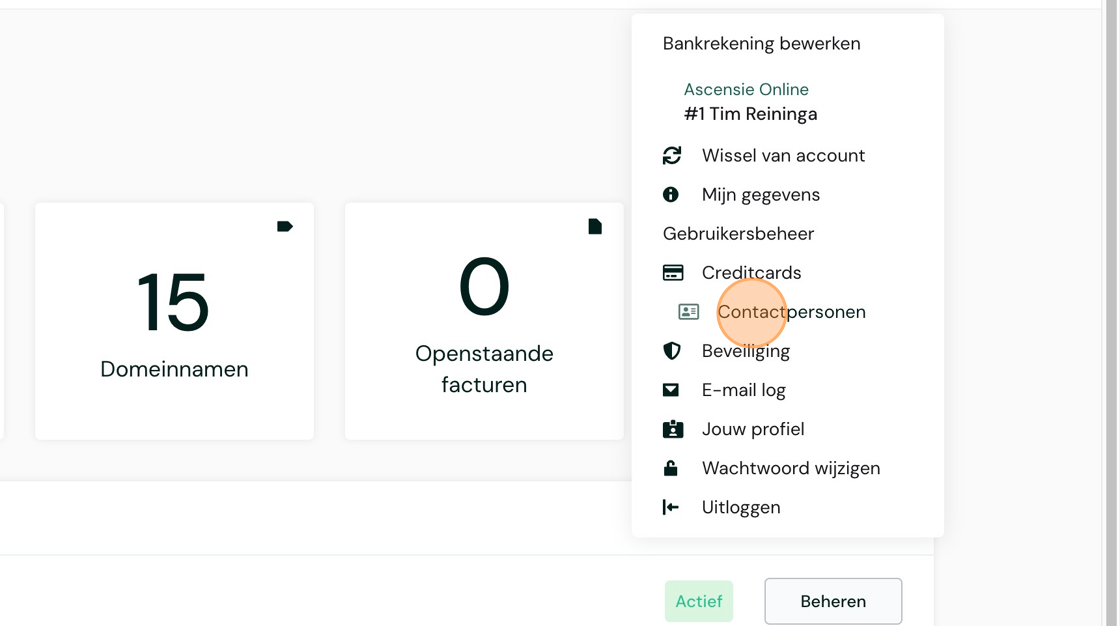1120x626 pixels.
Task: Select Contactpersonen from the menu
Action: (x=791, y=312)
